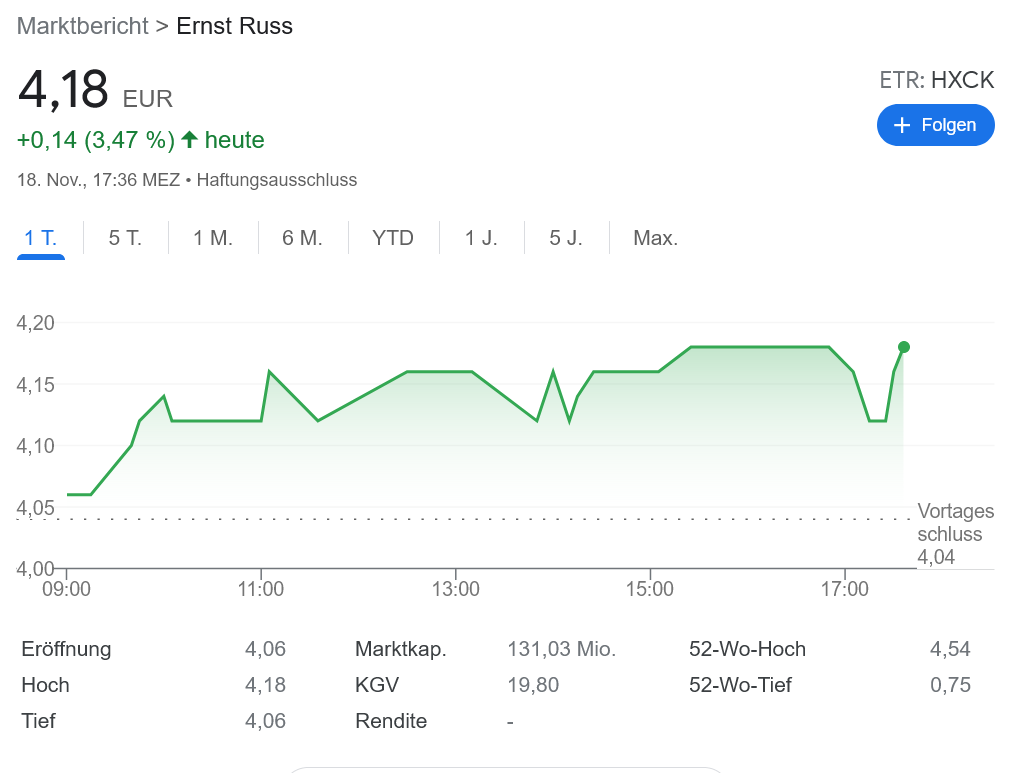1012x773 pixels.
Task: Click the 52-Wo-Hoch value 4,54
Action: tap(953, 648)
